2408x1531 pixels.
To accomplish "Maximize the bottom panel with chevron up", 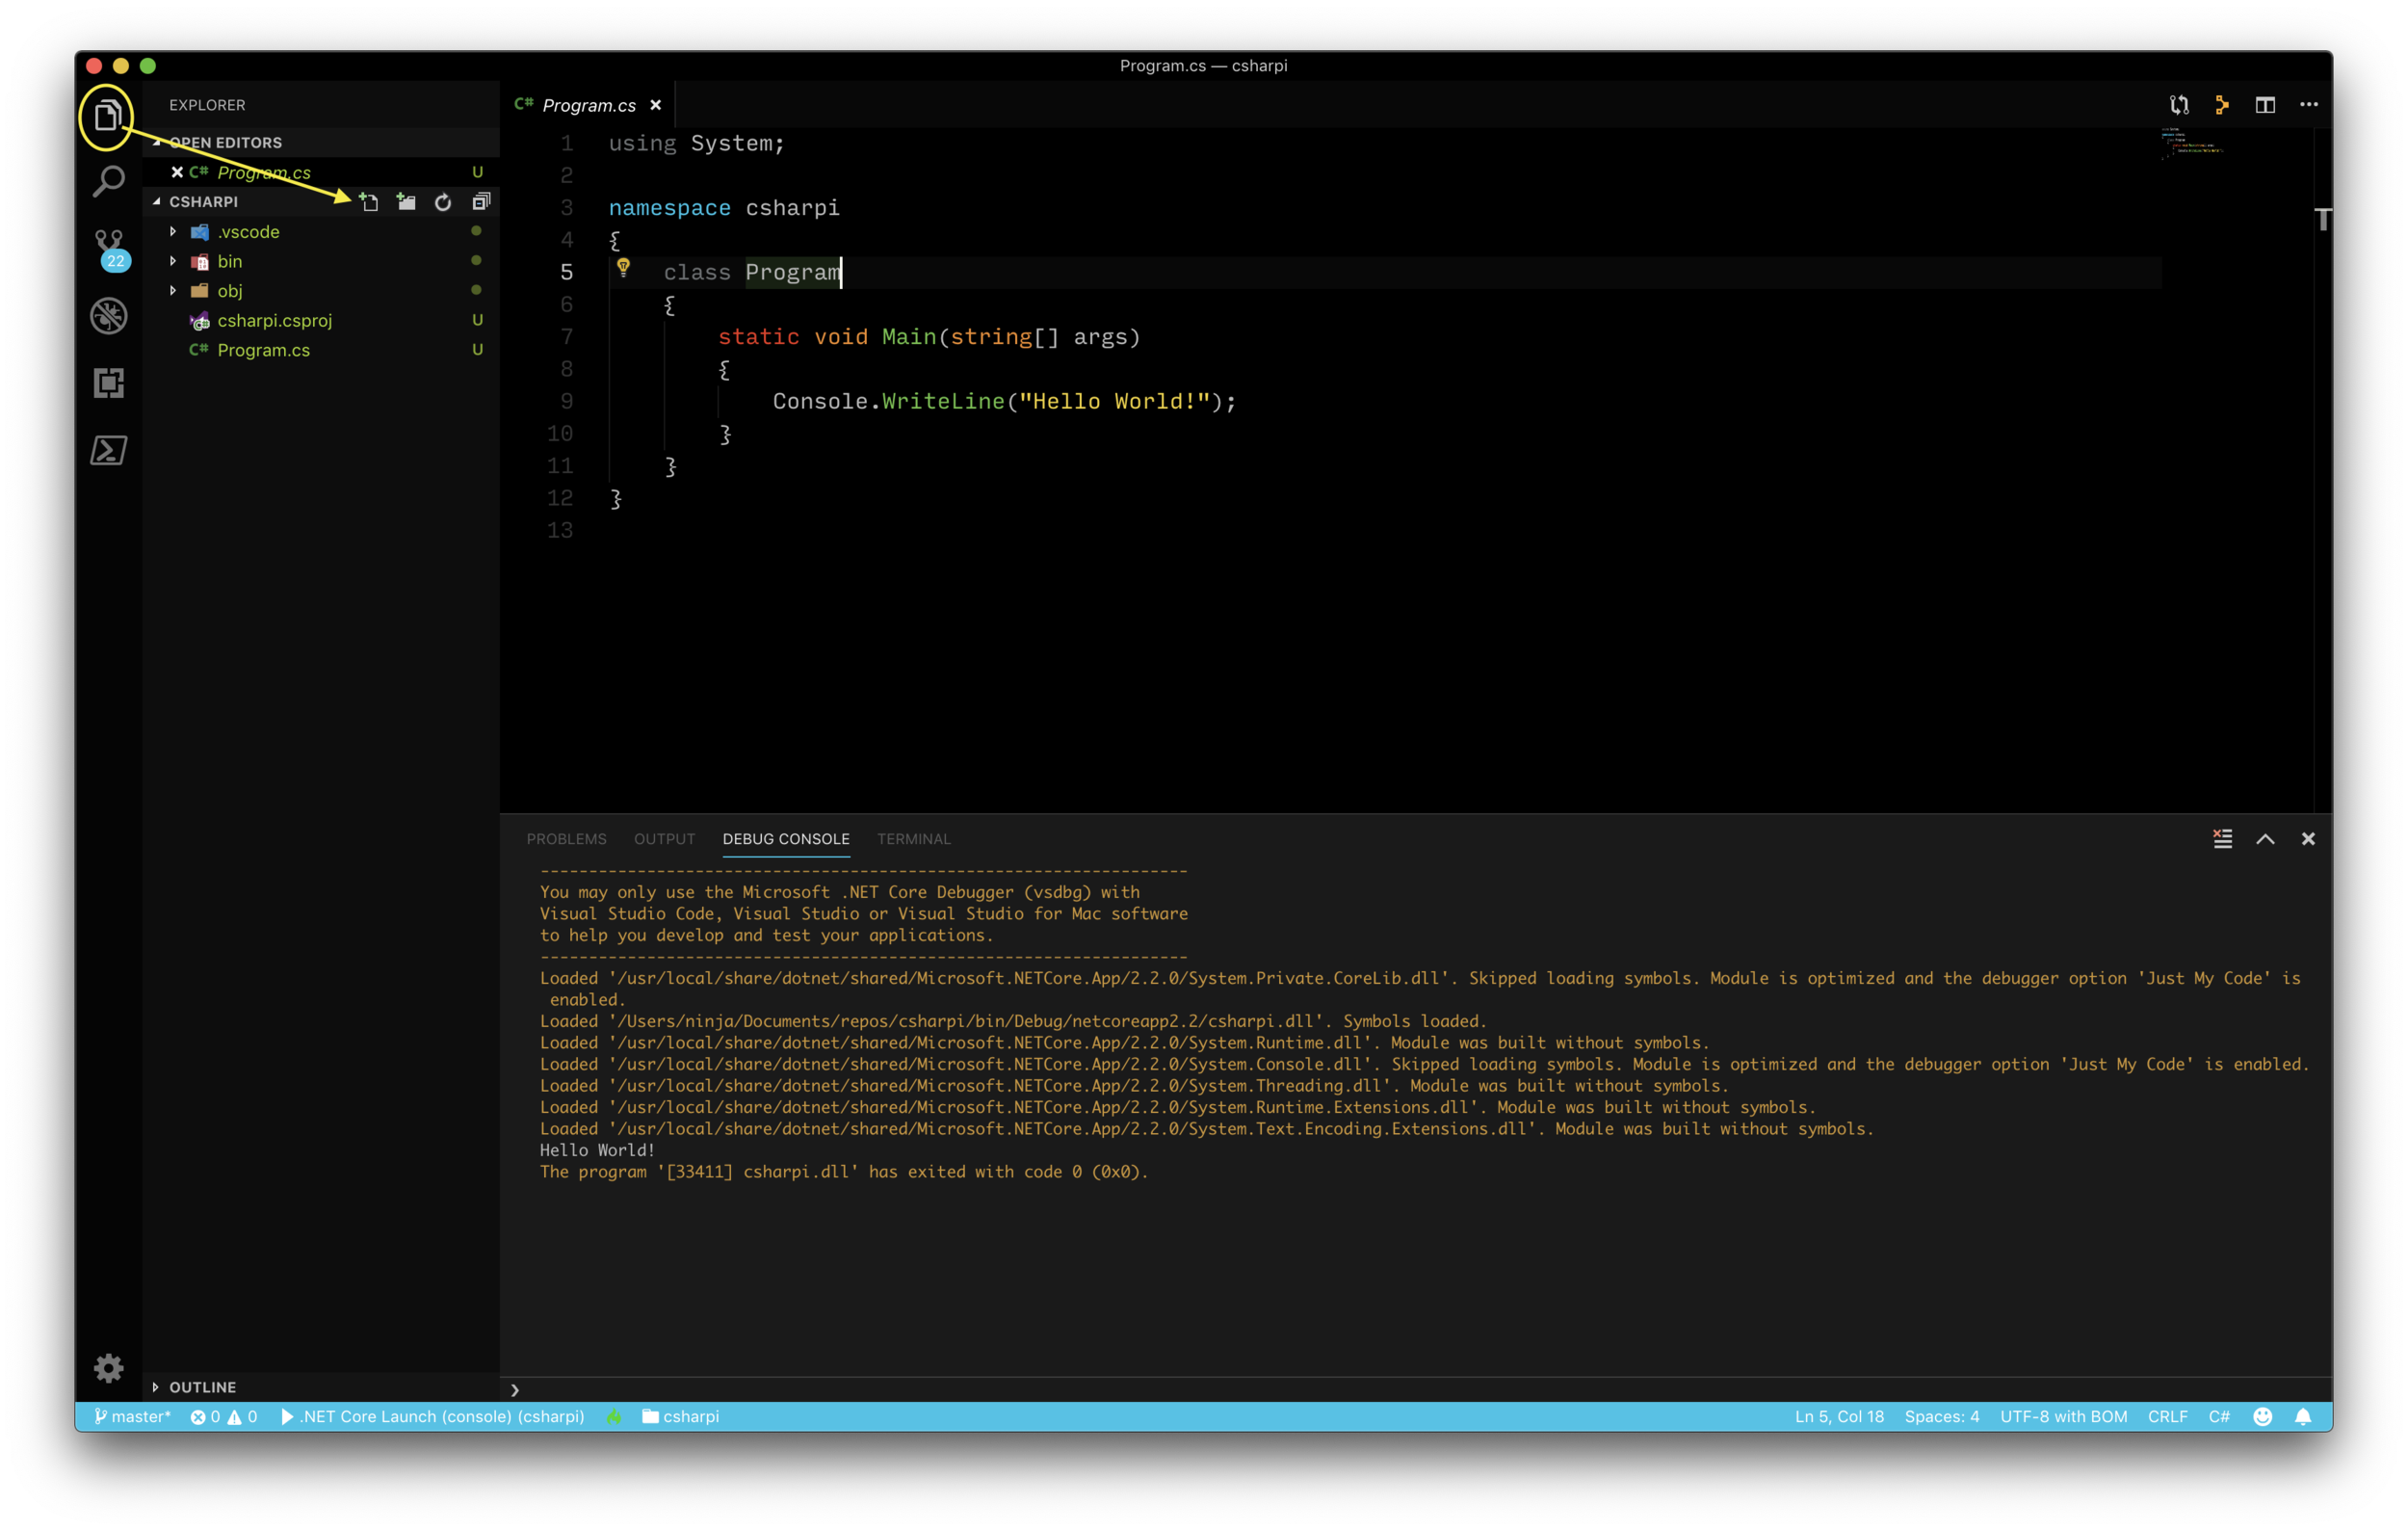I will 2265,838.
